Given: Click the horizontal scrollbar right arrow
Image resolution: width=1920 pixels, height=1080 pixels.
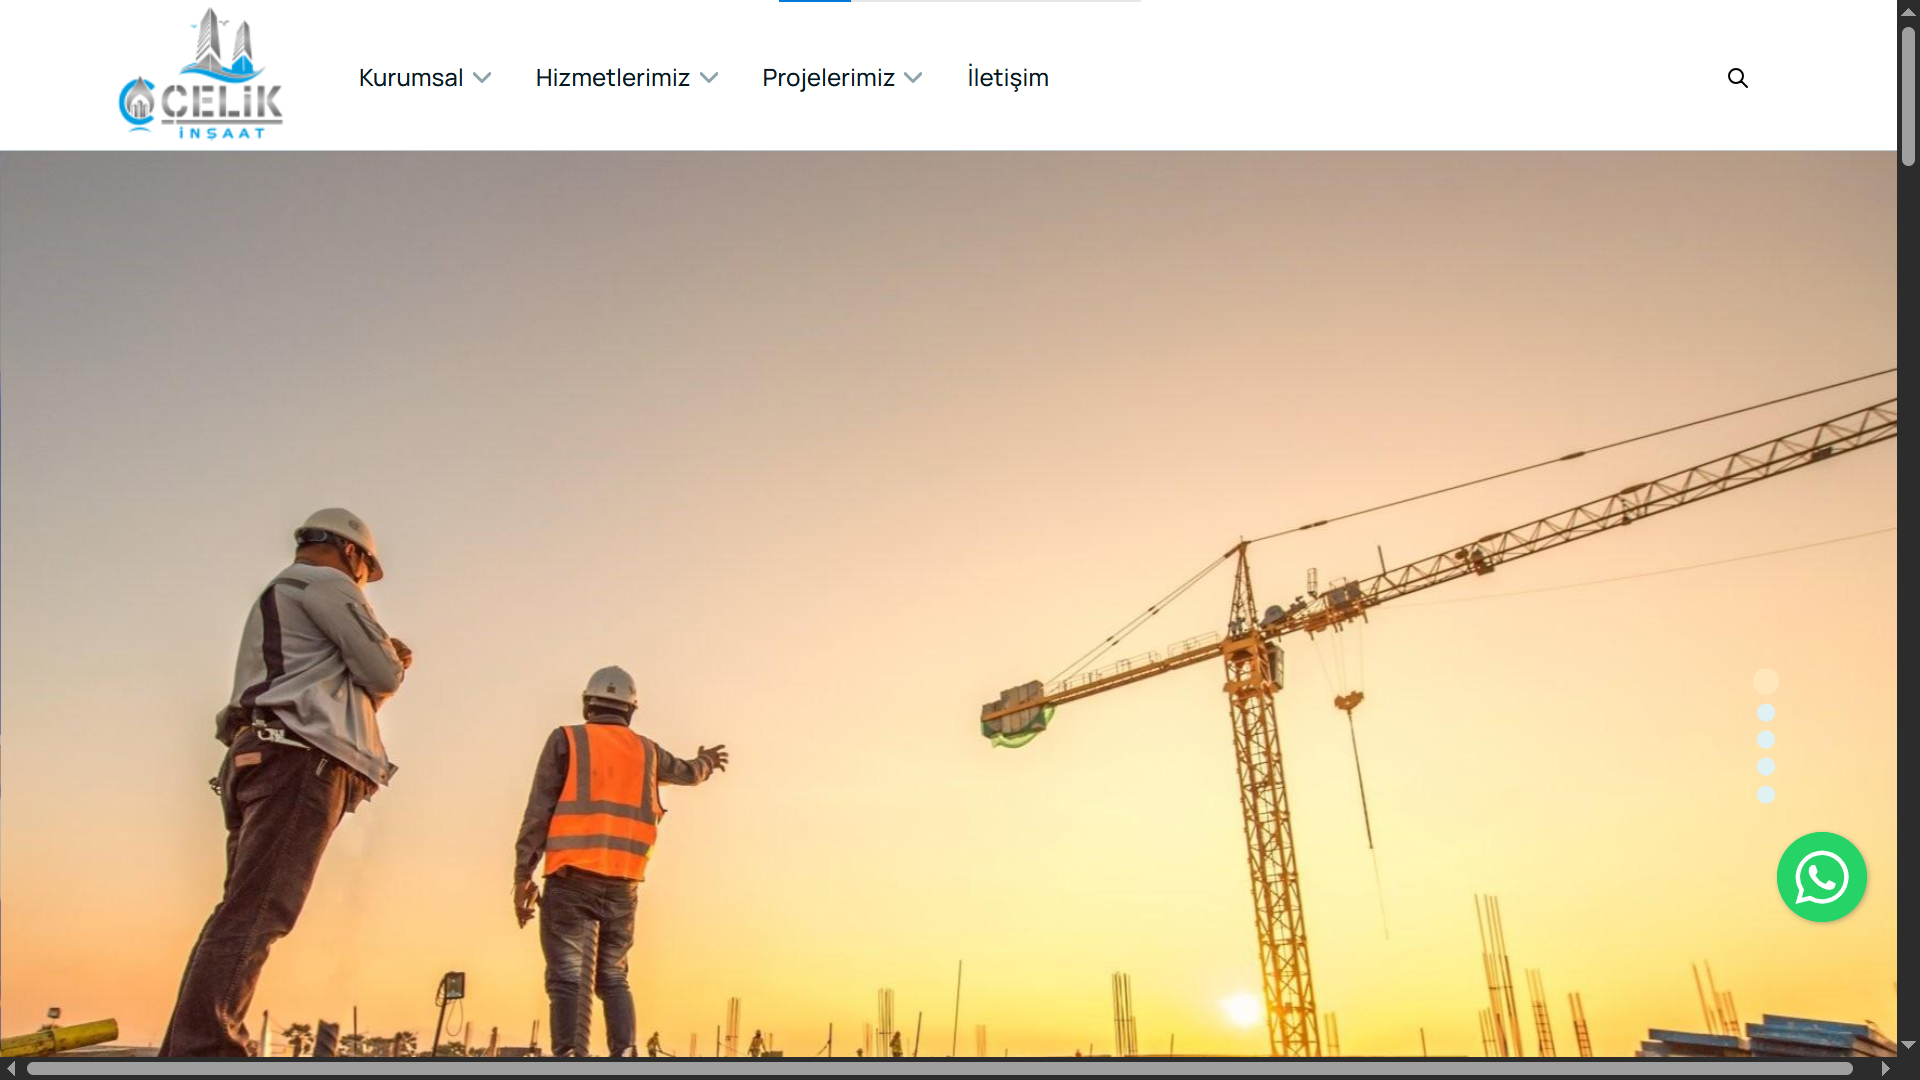Looking at the screenshot, I should [x=1885, y=1069].
